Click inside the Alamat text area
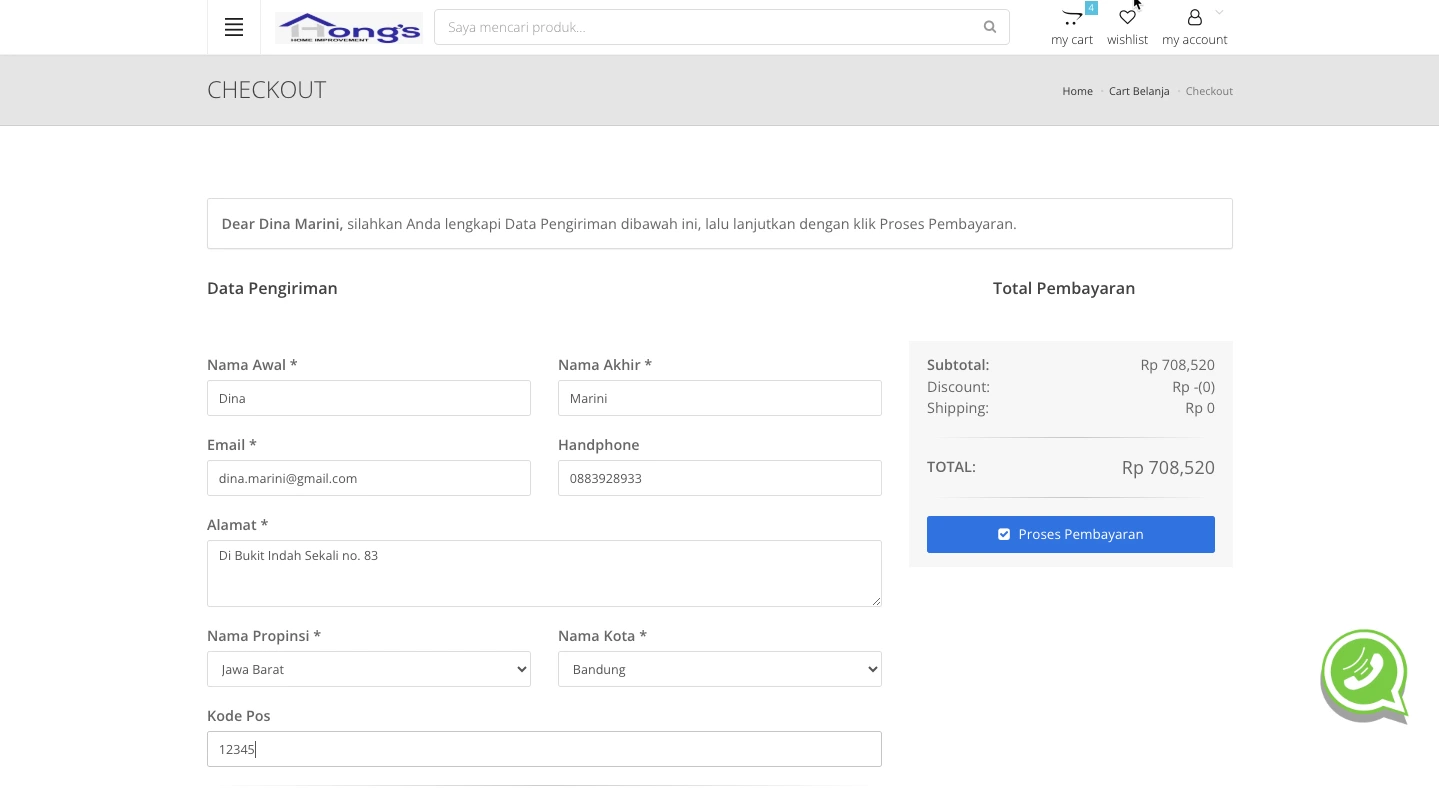This screenshot has width=1439, height=812. [x=543, y=573]
